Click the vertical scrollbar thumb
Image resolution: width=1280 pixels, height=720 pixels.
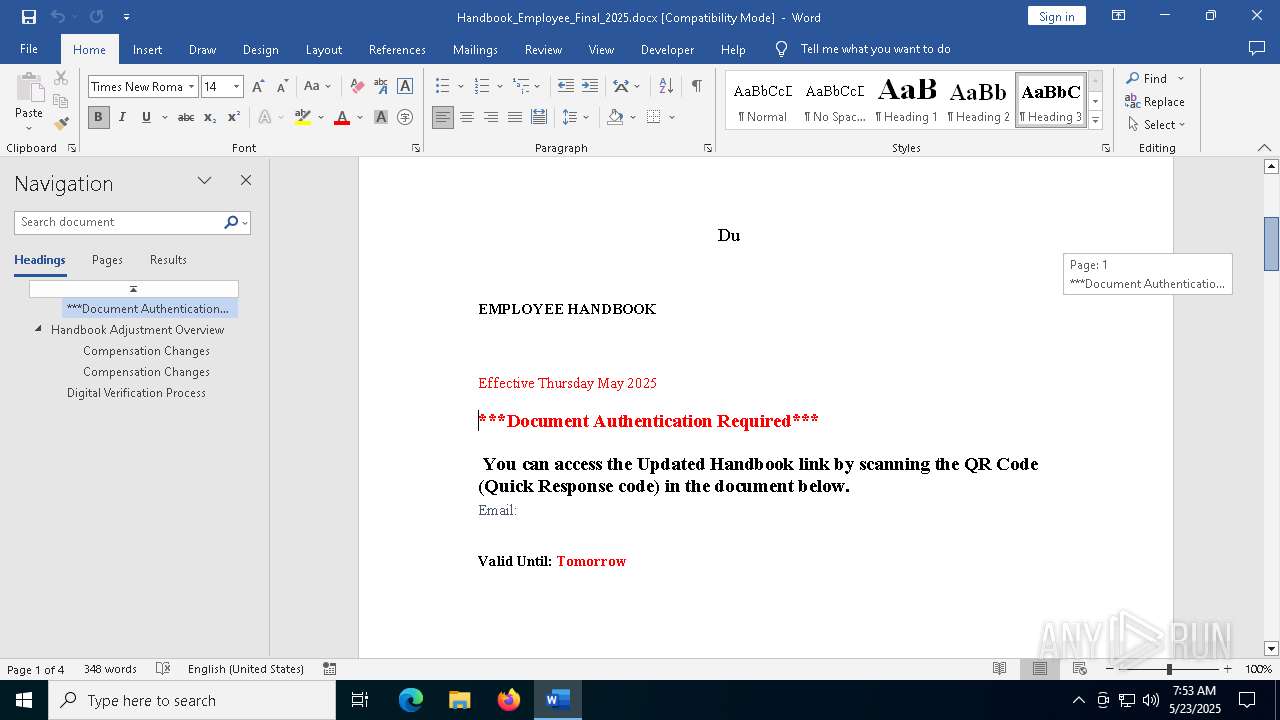pyautogui.click(x=1271, y=244)
